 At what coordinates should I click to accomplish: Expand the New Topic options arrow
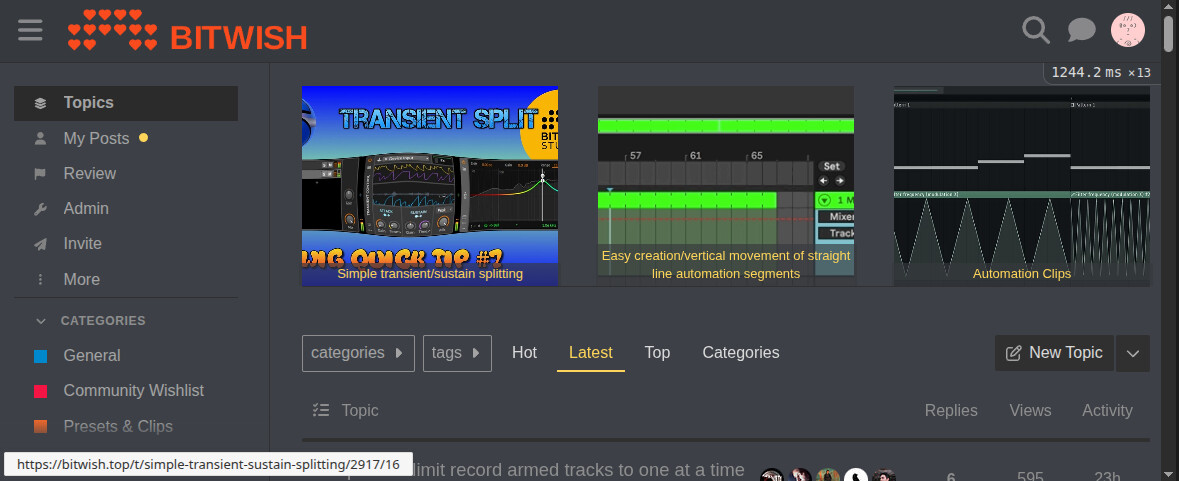[1132, 353]
